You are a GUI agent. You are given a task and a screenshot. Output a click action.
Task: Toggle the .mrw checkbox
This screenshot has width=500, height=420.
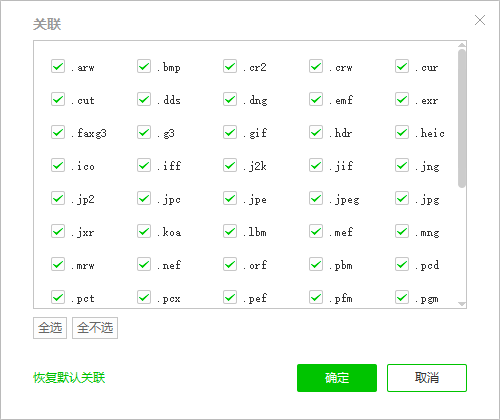(x=58, y=264)
